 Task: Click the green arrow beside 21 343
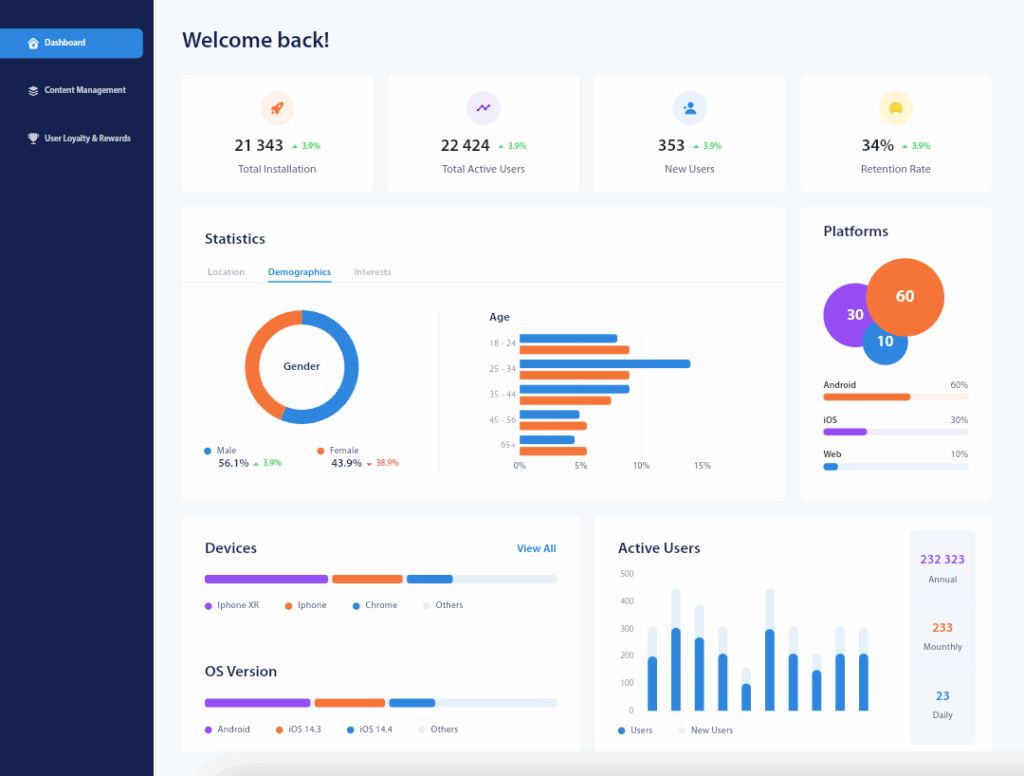tap(295, 146)
